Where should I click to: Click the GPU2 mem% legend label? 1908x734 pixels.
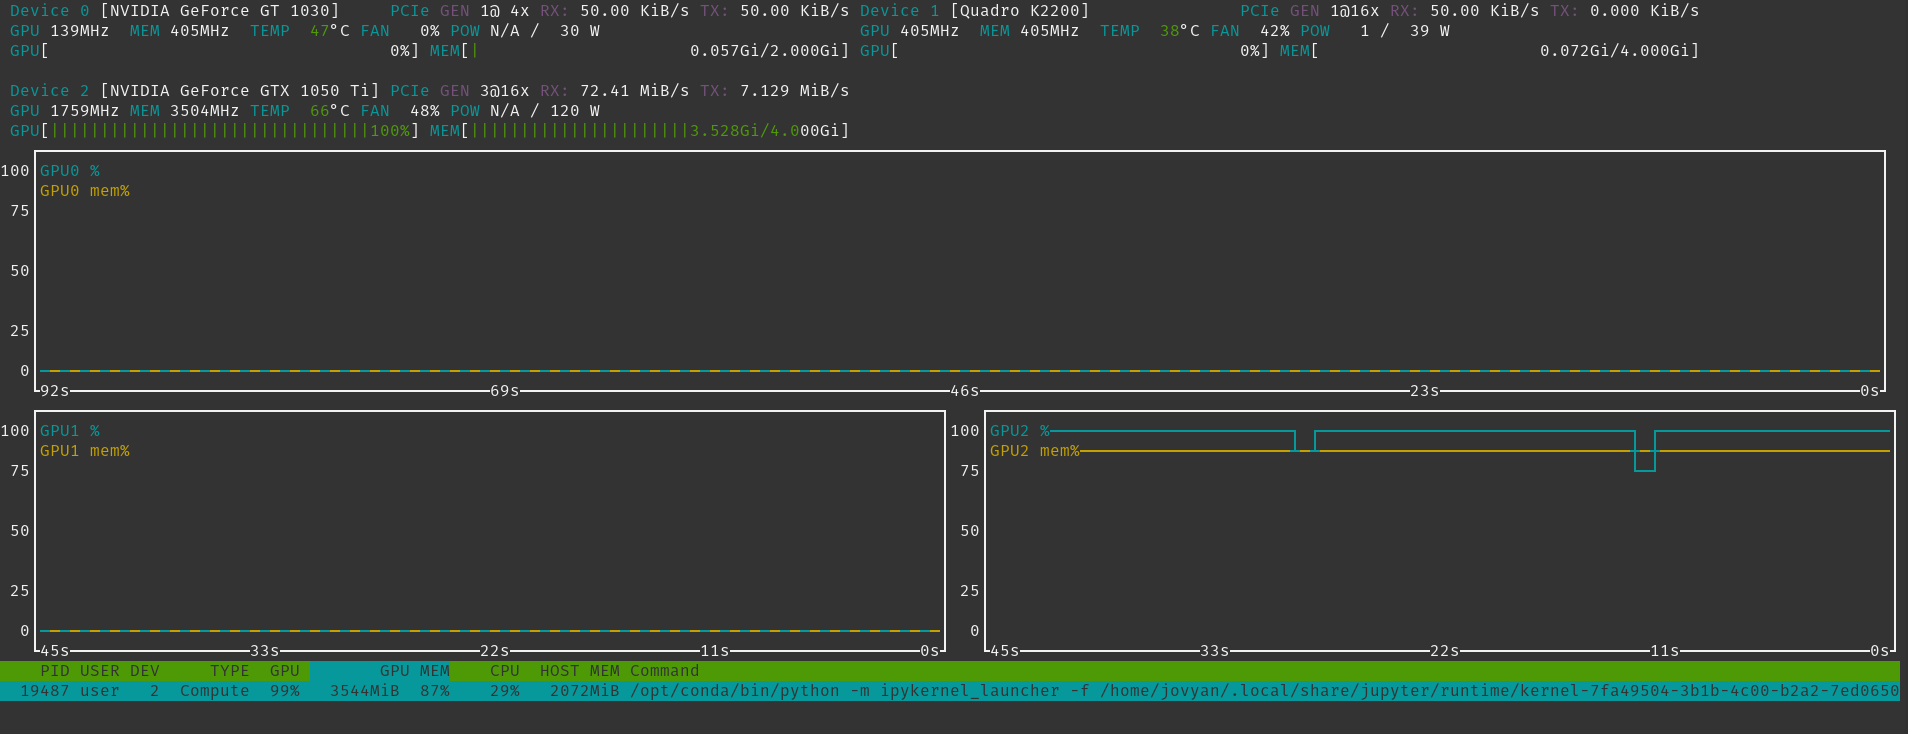pyautogui.click(x=1035, y=451)
